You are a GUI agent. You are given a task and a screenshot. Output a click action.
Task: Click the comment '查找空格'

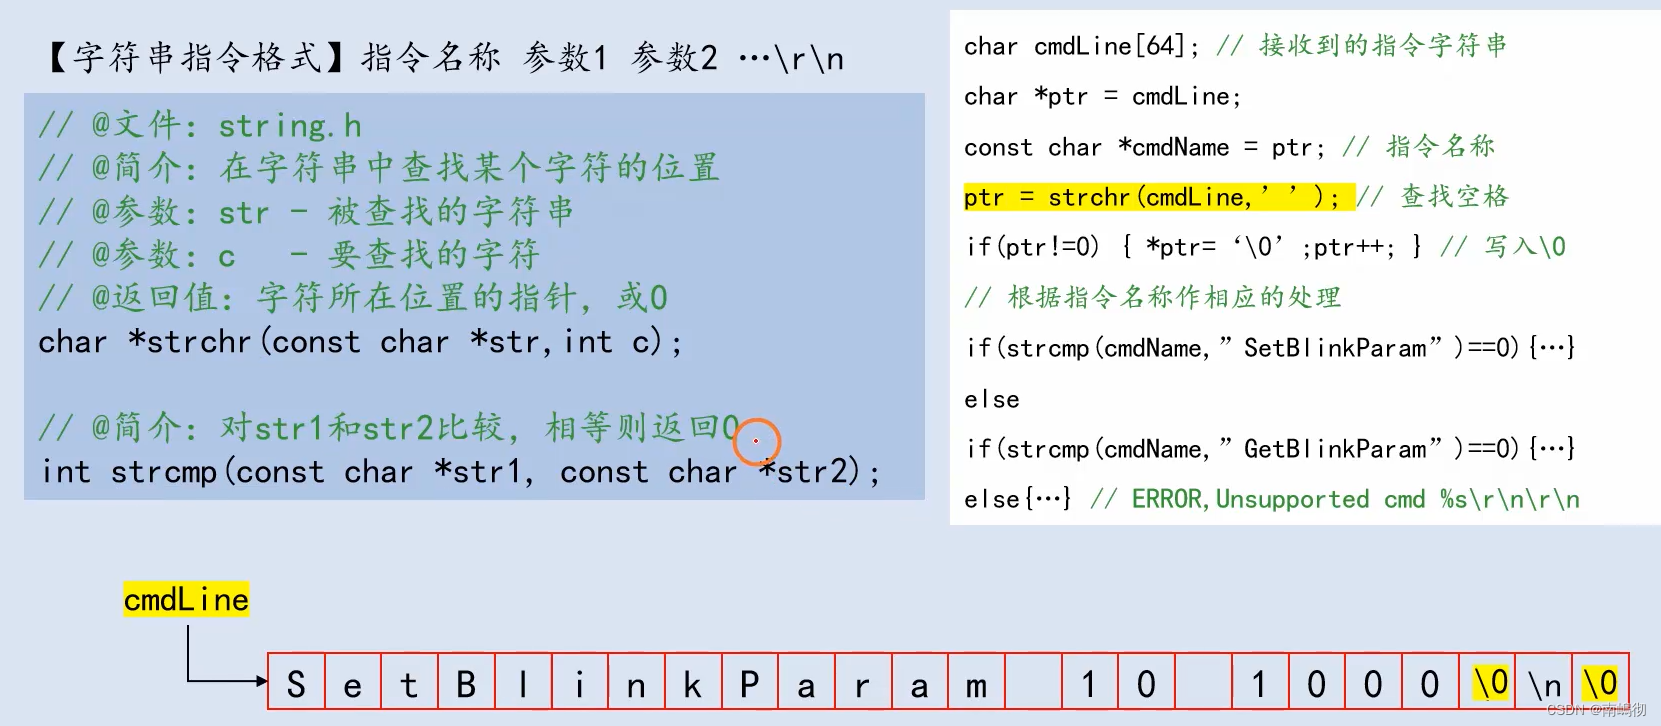coord(1454,196)
